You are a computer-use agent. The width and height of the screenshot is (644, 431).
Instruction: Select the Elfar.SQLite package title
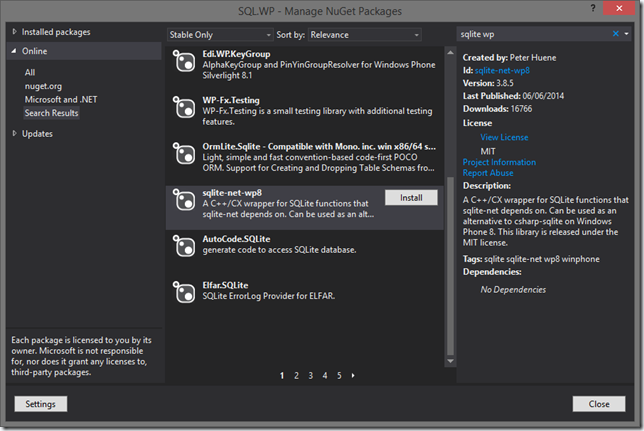(225, 285)
